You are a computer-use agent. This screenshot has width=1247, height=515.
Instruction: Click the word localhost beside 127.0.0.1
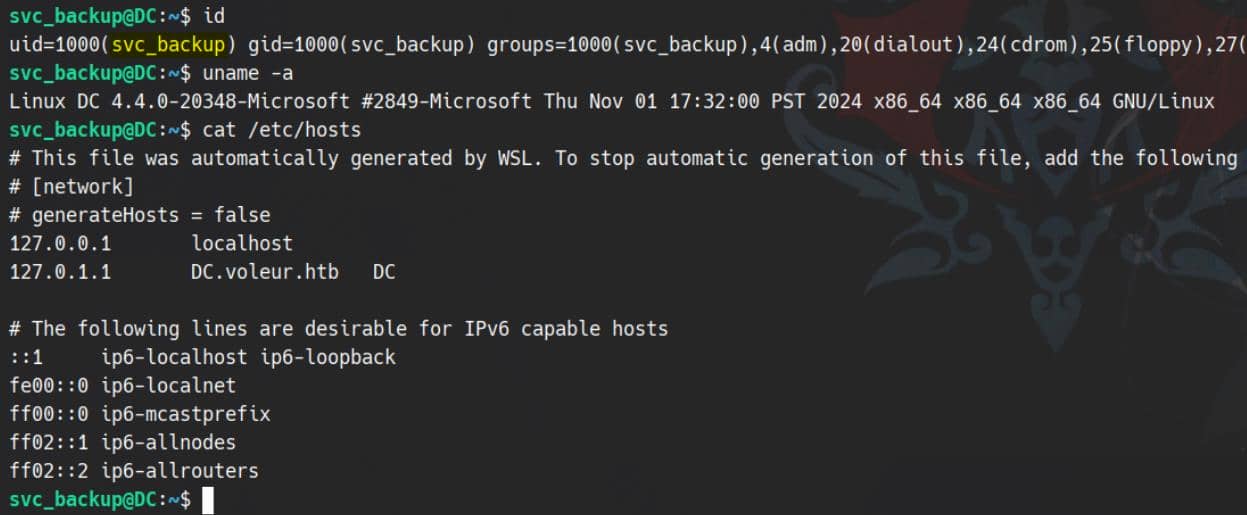pos(242,243)
